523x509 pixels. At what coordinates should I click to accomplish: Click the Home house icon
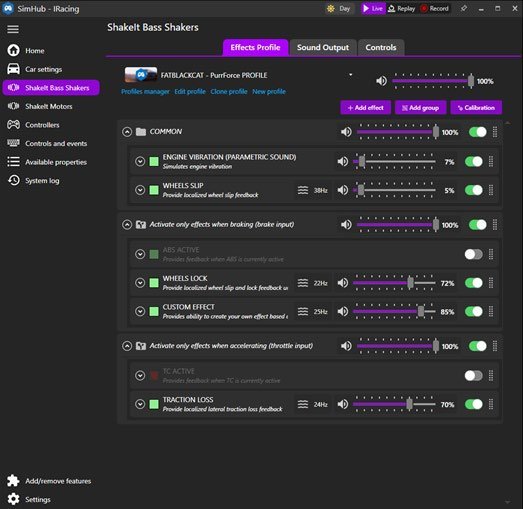(14, 50)
